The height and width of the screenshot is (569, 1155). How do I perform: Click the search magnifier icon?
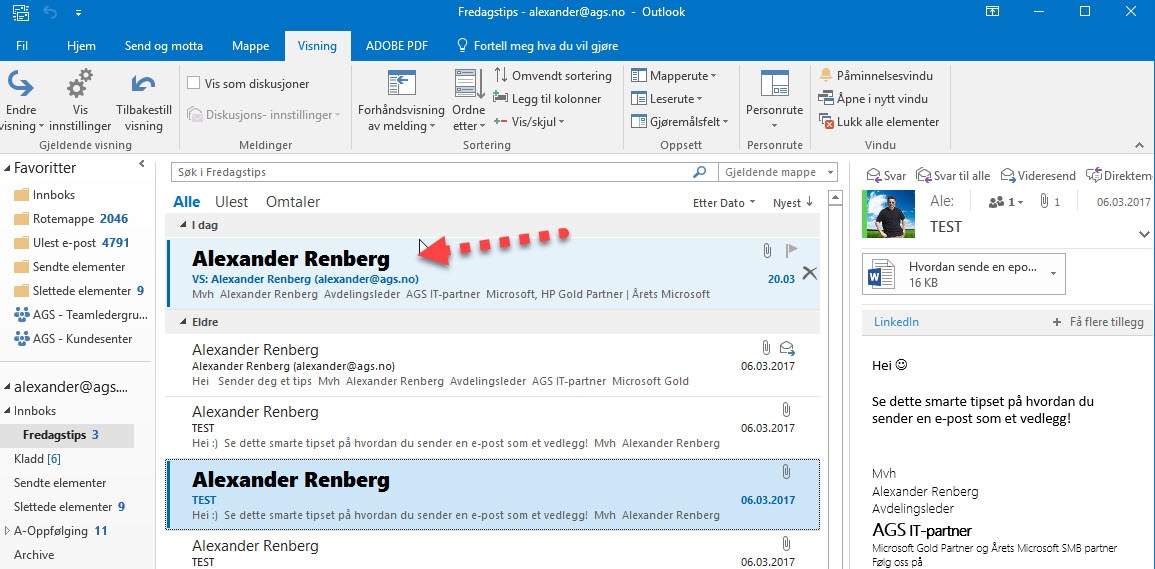point(700,172)
